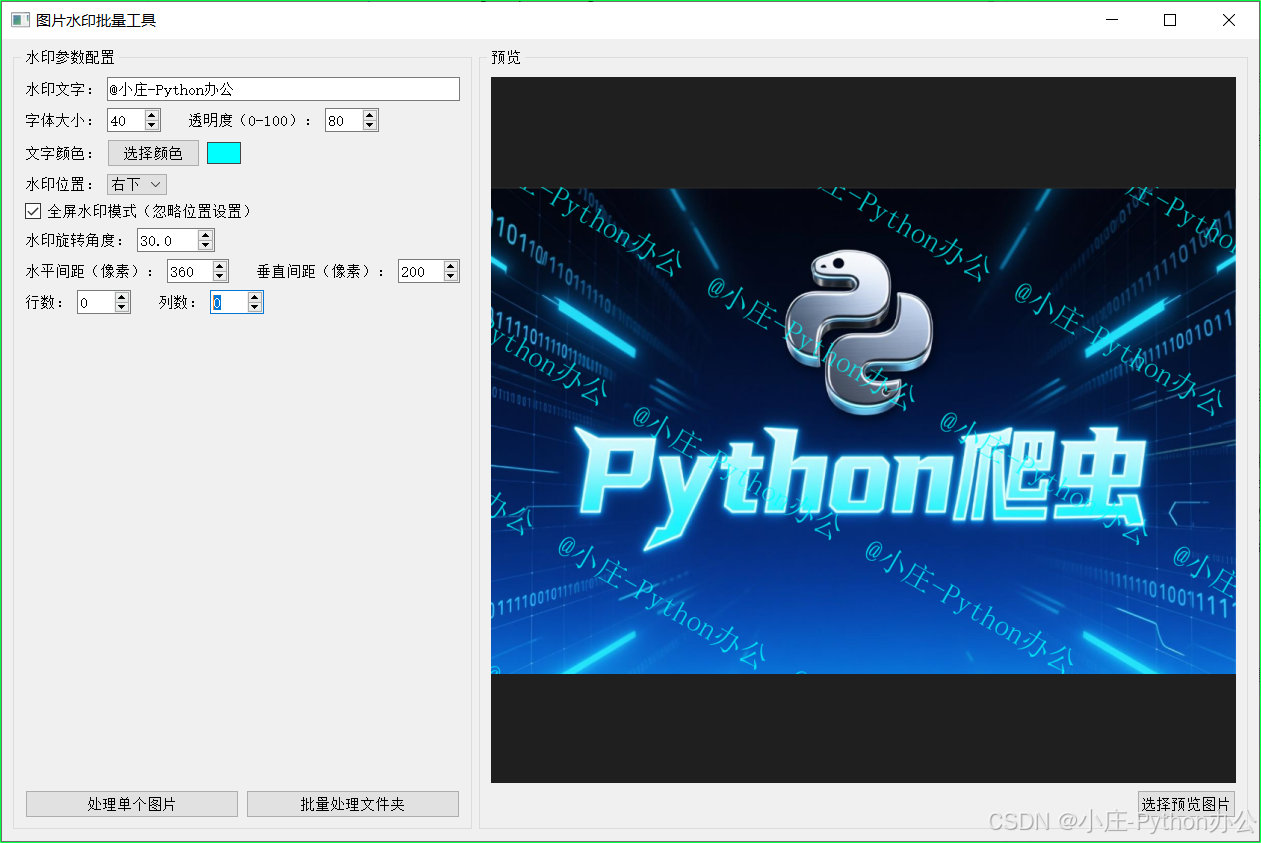Open the 水印位置 dropdown showing 右下
Image resolution: width=1261 pixels, height=843 pixels.
[137, 184]
